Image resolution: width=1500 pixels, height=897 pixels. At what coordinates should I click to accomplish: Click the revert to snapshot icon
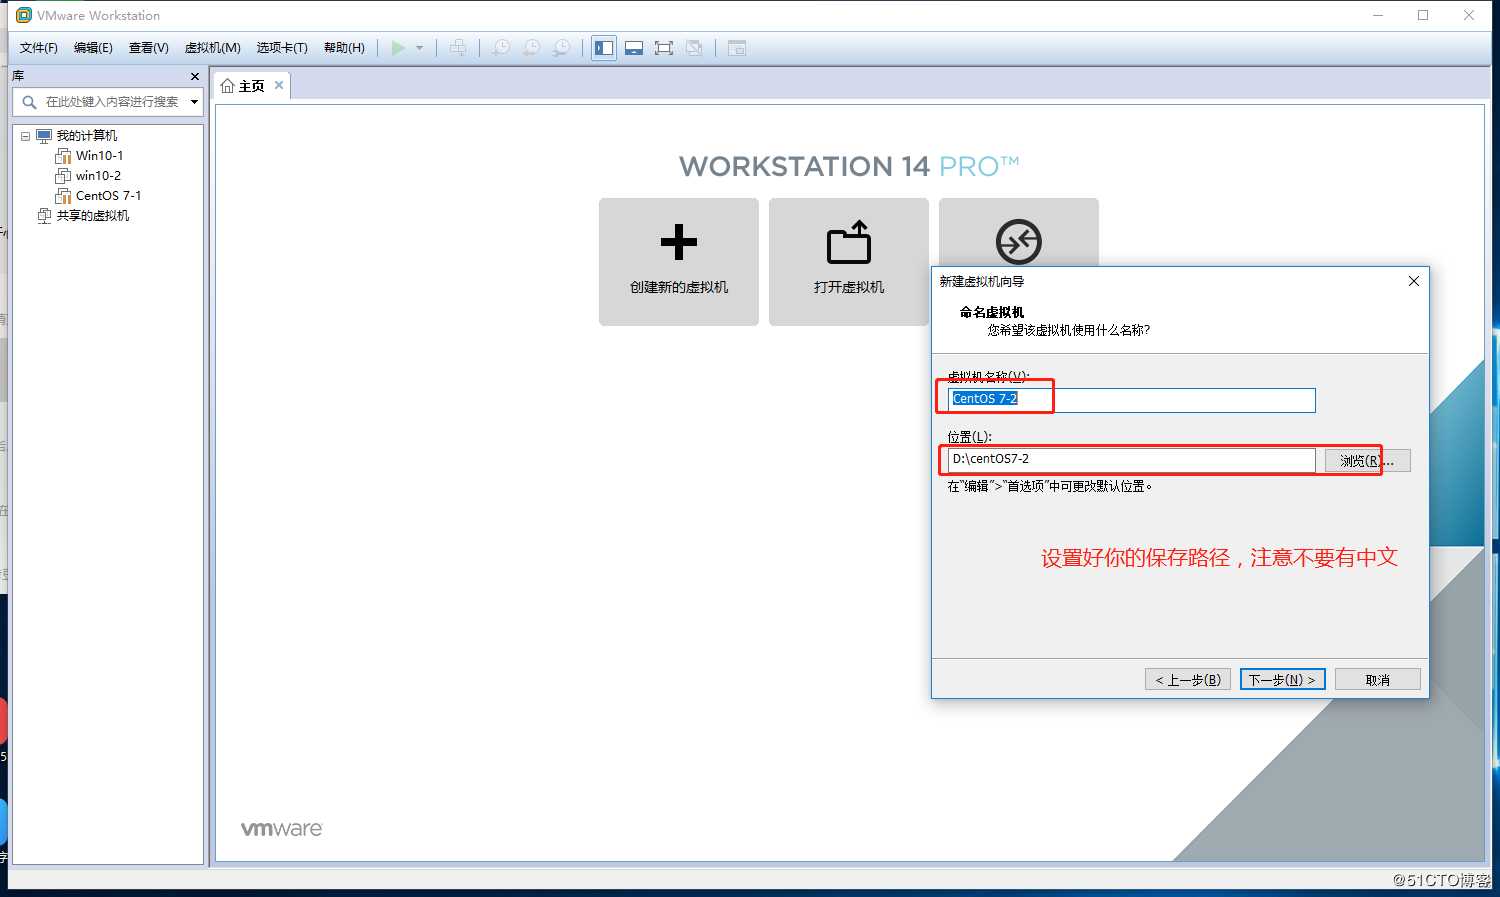532,48
